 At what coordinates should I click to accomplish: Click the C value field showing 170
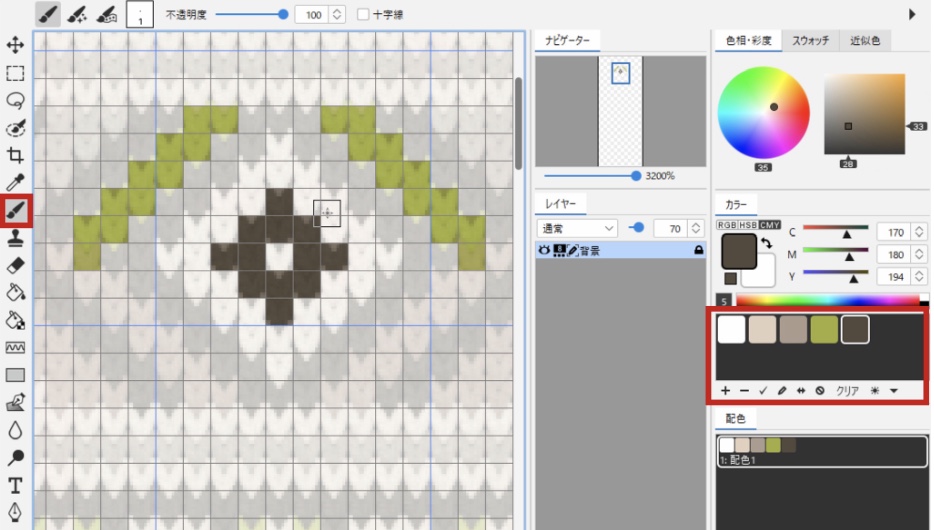pyautogui.click(x=894, y=232)
